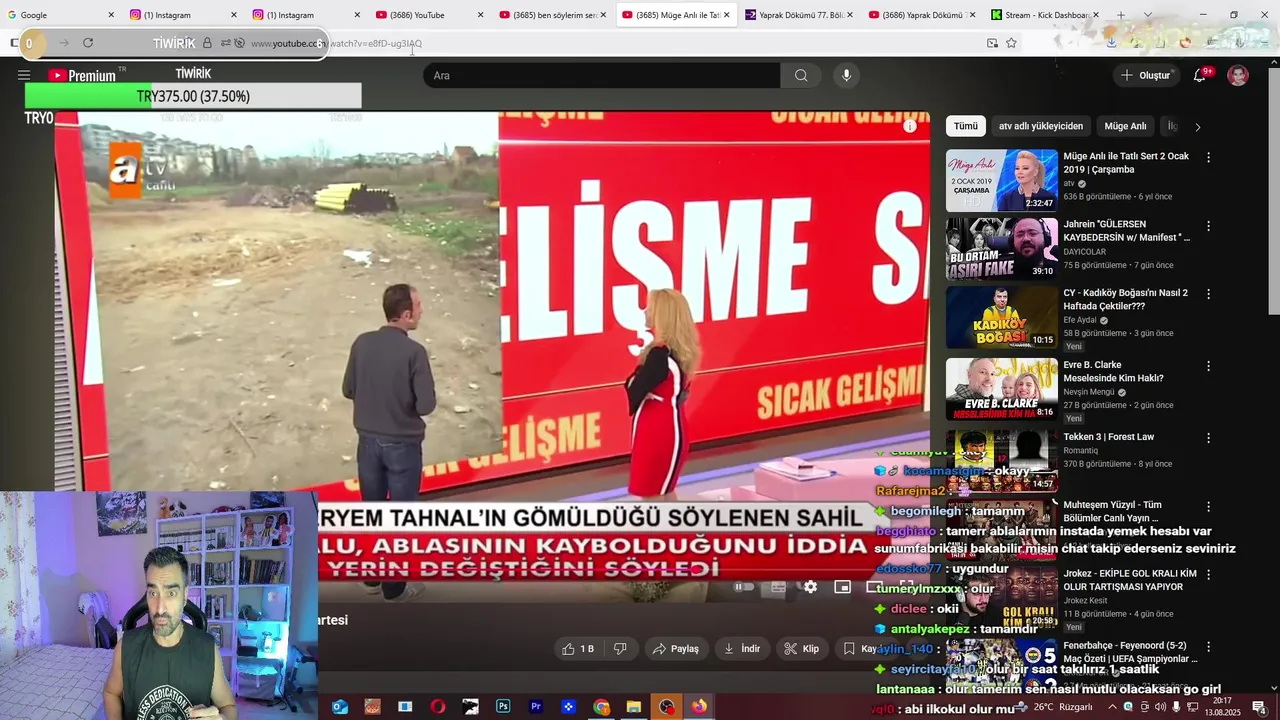This screenshot has height=720, width=1280.
Task: Open Kadıköy Boğası video thumbnail
Action: pyautogui.click(x=1001, y=316)
